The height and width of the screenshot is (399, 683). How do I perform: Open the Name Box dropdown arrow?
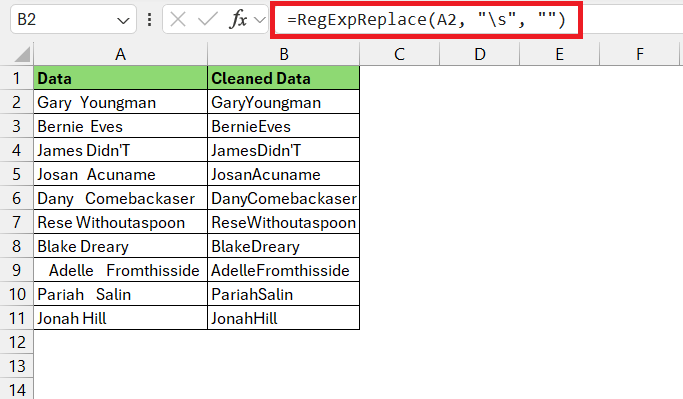123,20
